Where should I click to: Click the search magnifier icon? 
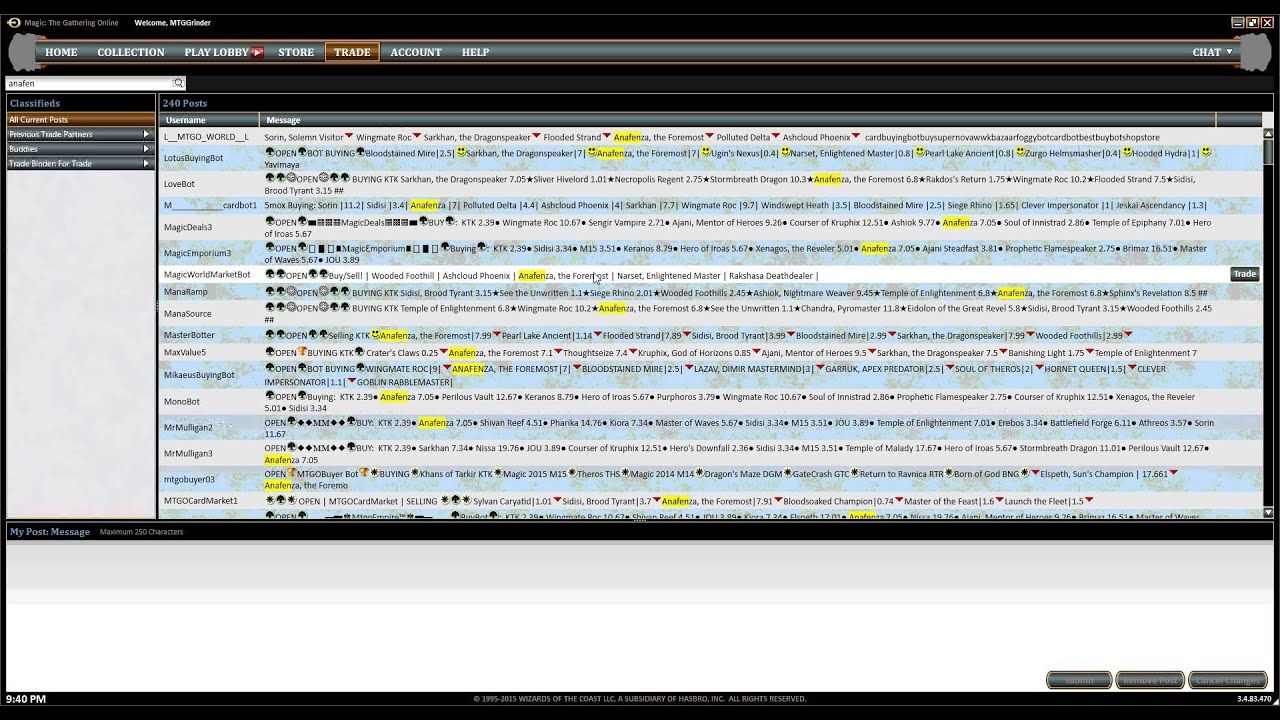click(x=179, y=84)
